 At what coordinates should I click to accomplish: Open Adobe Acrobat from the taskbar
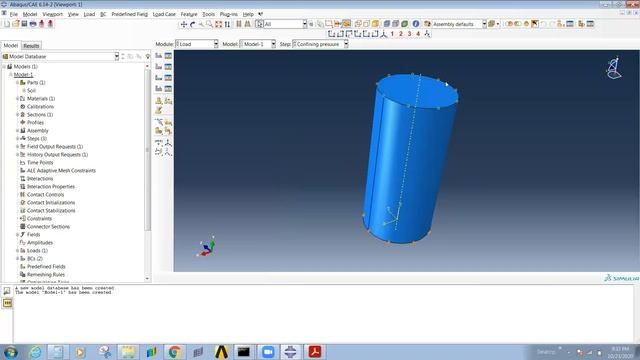coord(314,352)
